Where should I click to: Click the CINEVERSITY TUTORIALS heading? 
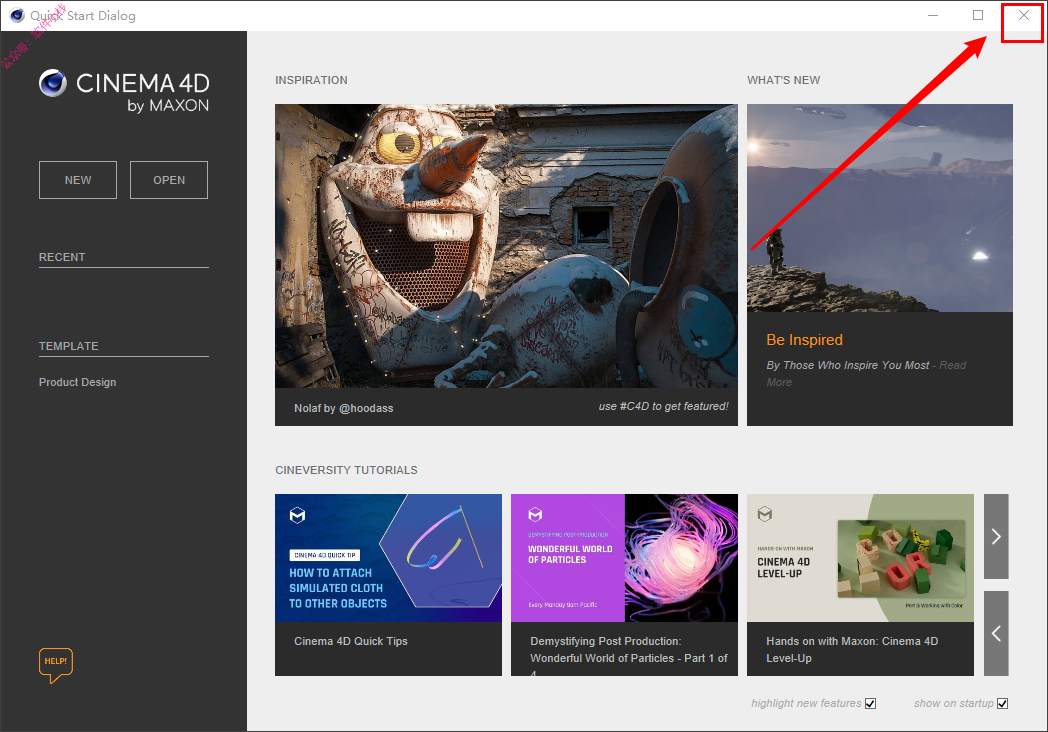[346, 470]
